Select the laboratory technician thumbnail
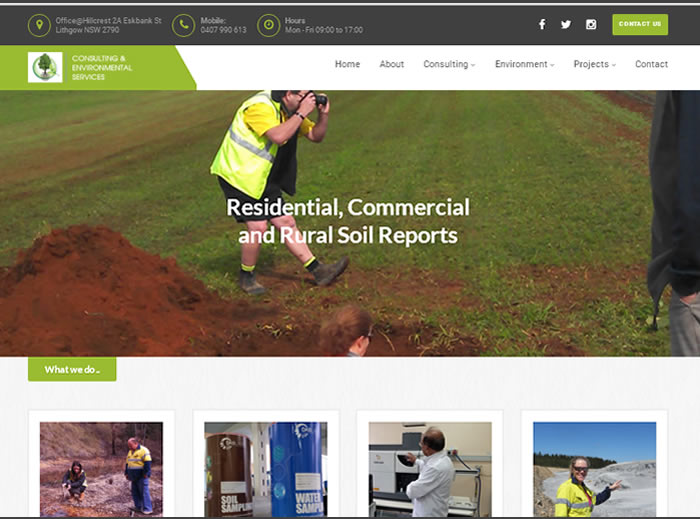This screenshot has height=519, width=700. point(430,468)
